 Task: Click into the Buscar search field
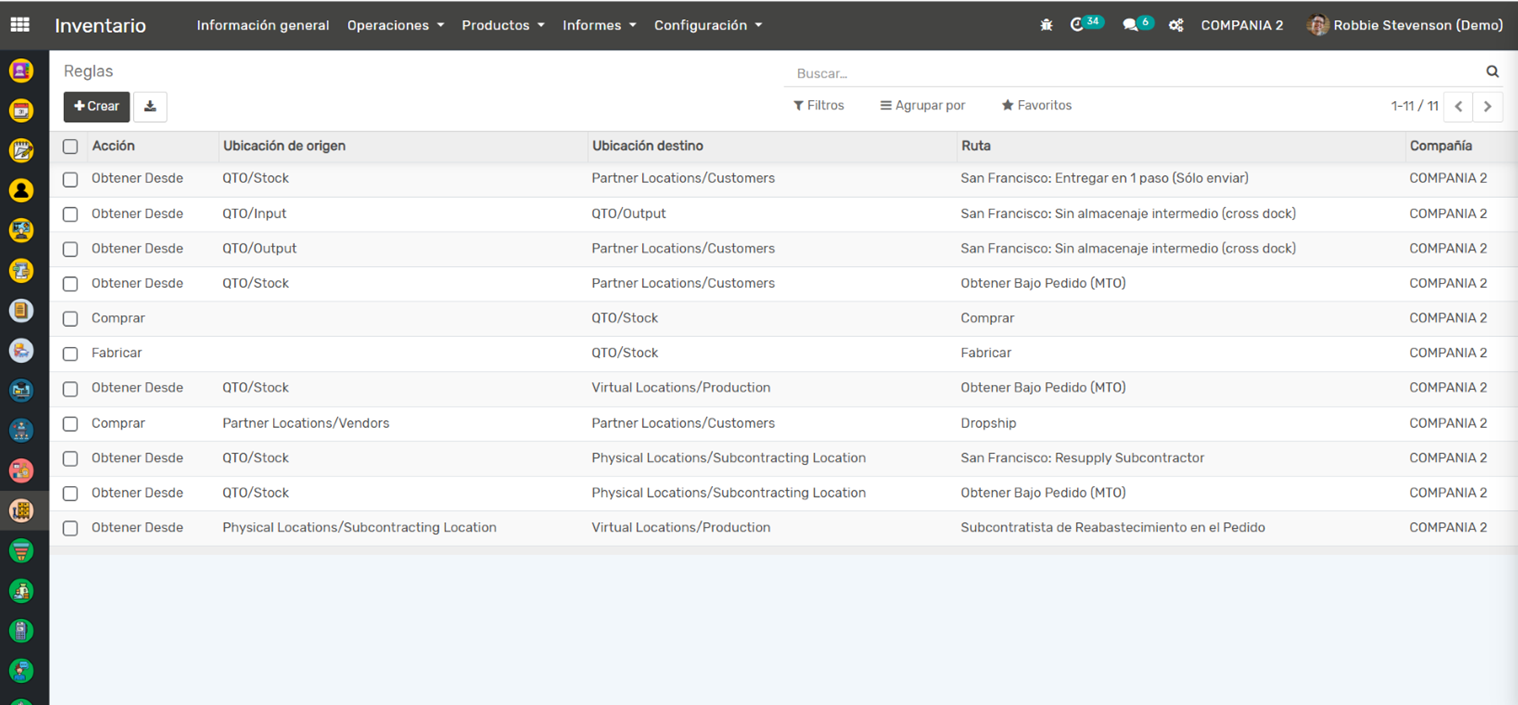tap(1130, 73)
